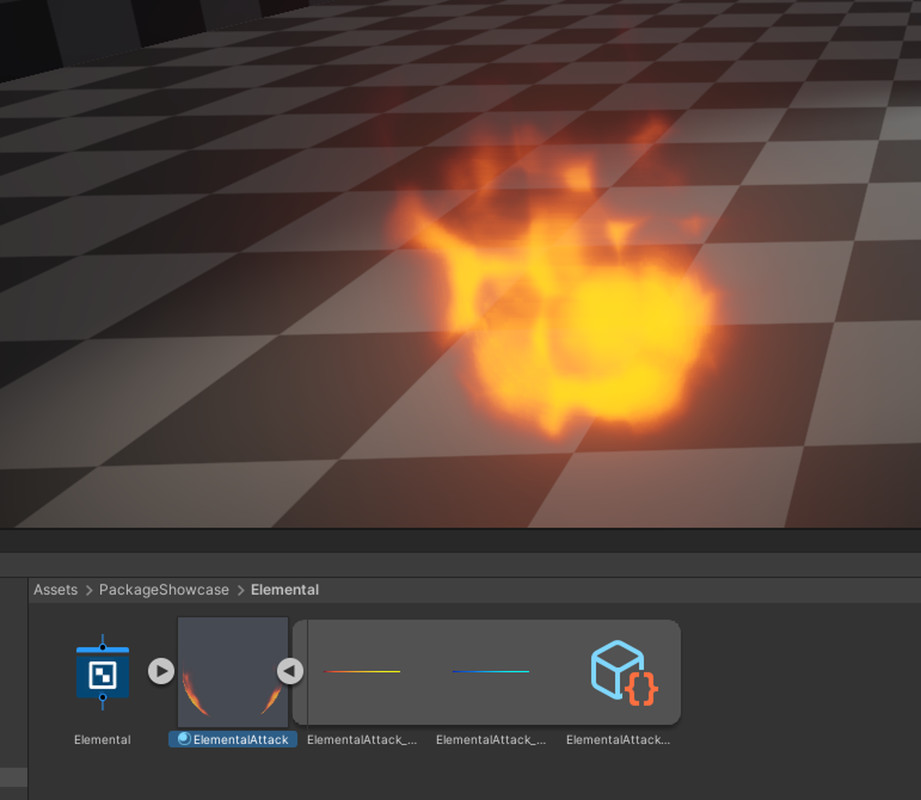Open the Assets breadcrumb folder
This screenshot has height=800, width=921.
tap(55, 590)
